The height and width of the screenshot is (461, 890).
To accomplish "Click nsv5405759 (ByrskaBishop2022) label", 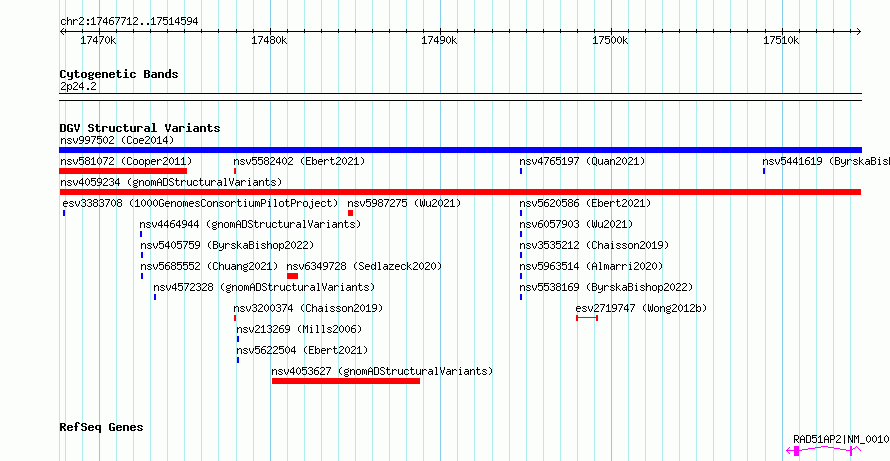I will pyautogui.click(x=227, y=245).
